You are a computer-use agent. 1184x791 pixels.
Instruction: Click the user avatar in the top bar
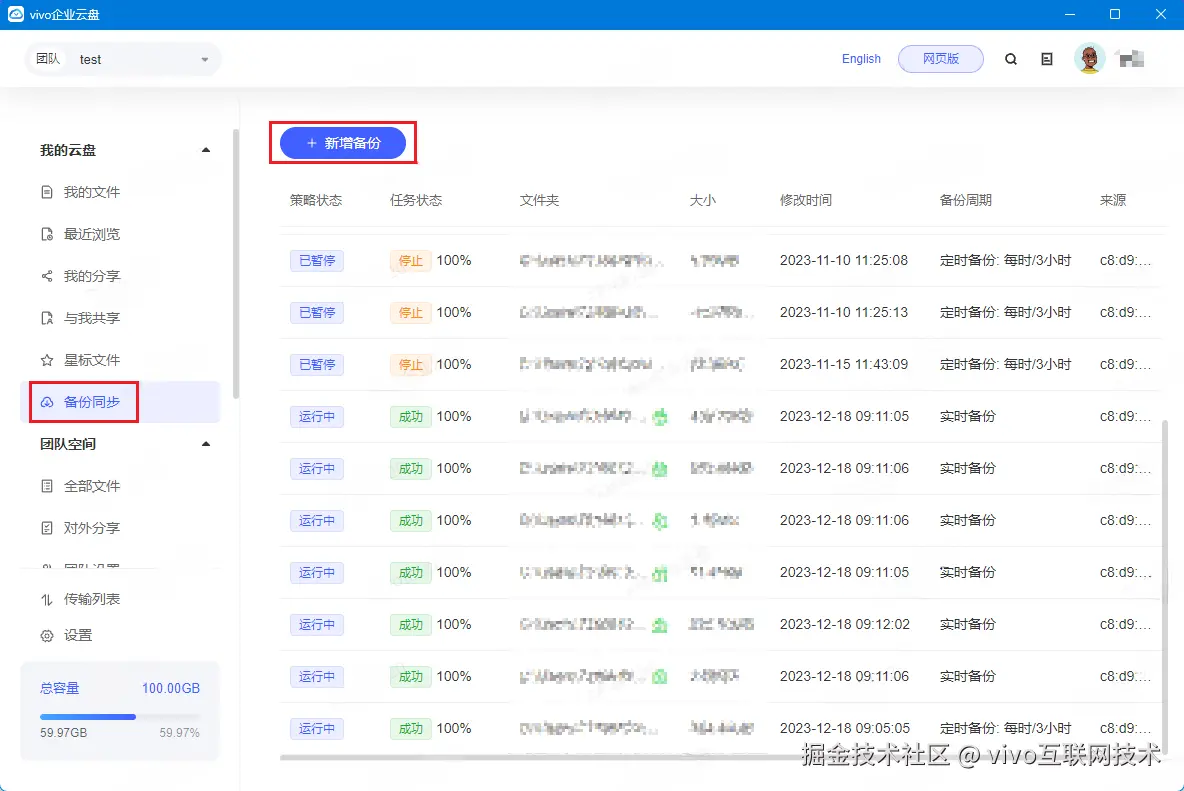1089,58
